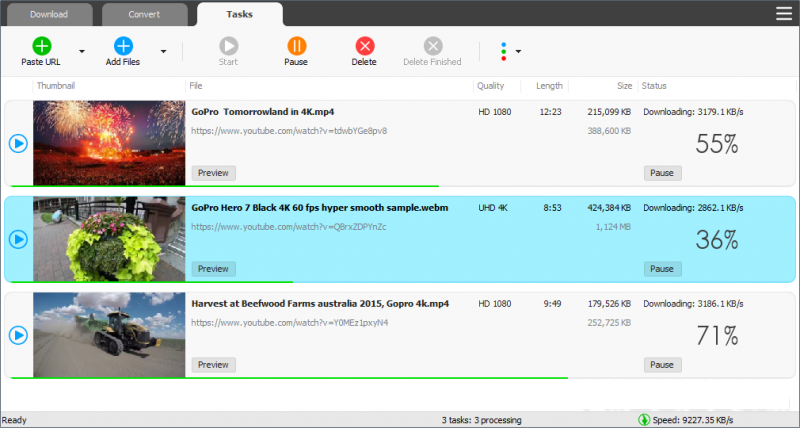
Task: Play the GoPro Tomorrowland task using its blue play icon
Action: click(x=18, y=143)
